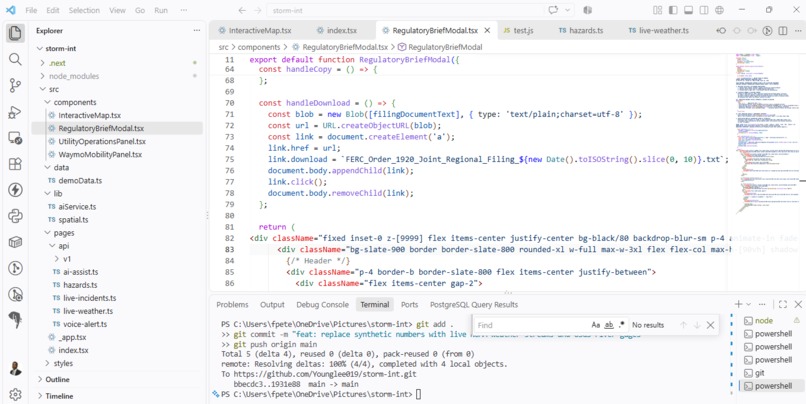
Task: Open the Copilot chat dropdown chevron
Action: (x=567, y=10)
